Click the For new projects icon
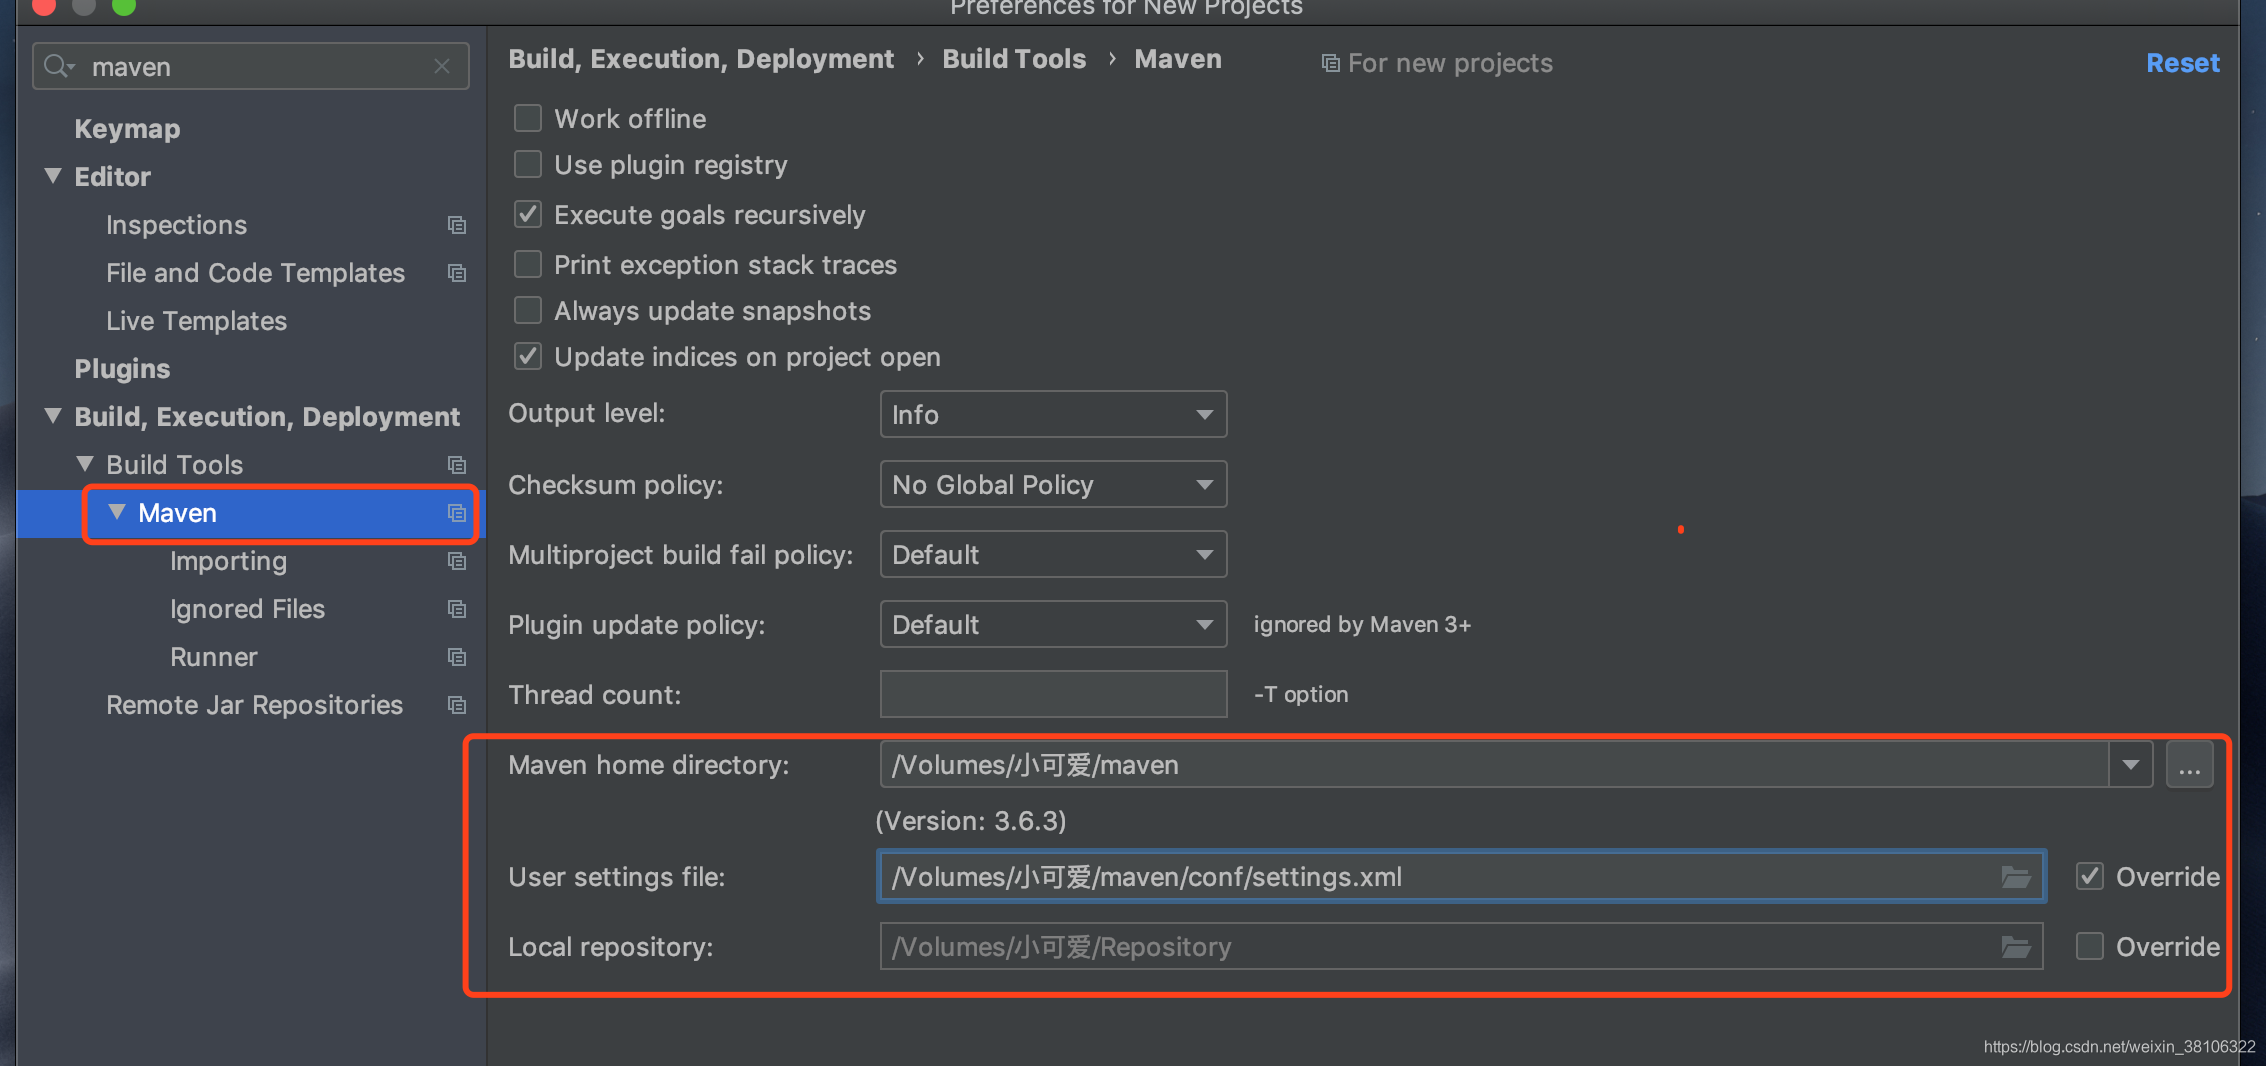The height and width of the screenshot is (1066, 2266). 1330,63
